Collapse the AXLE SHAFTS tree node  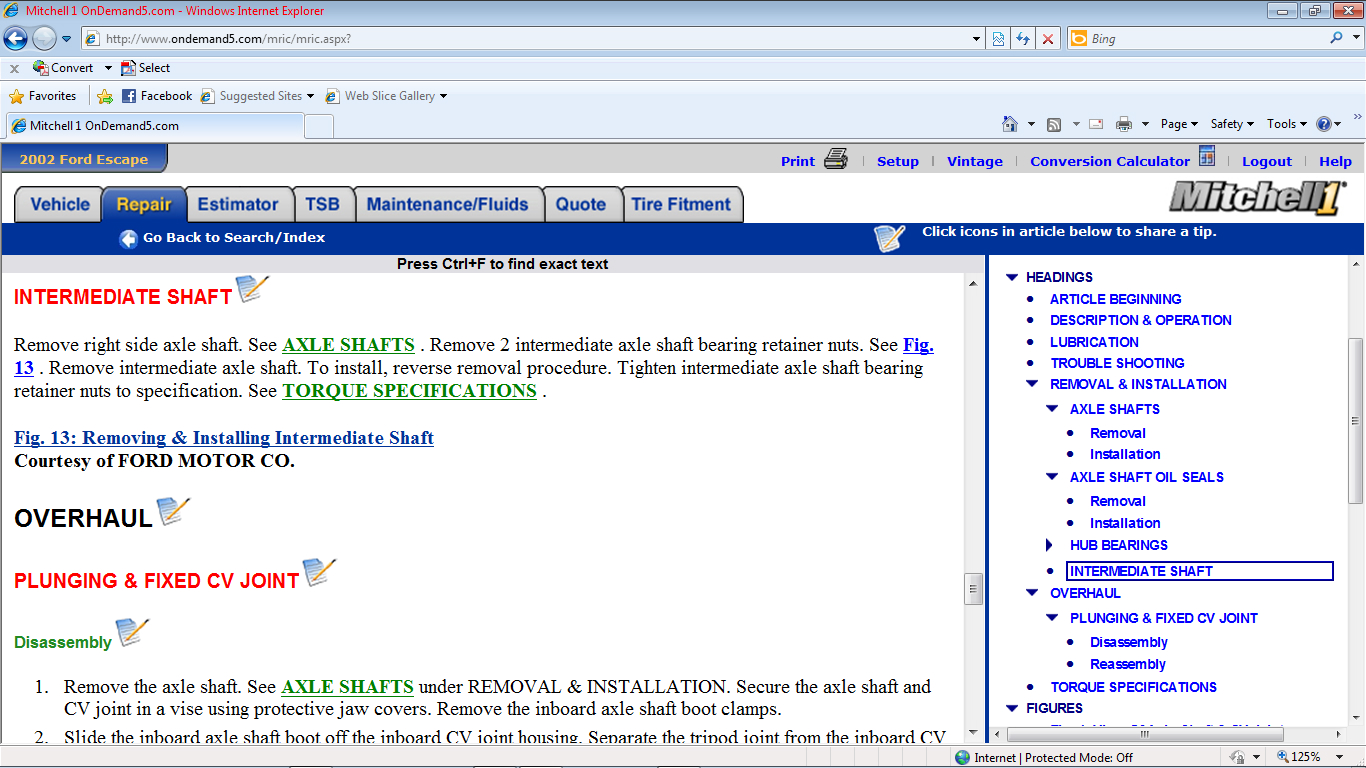(1052, 409)
